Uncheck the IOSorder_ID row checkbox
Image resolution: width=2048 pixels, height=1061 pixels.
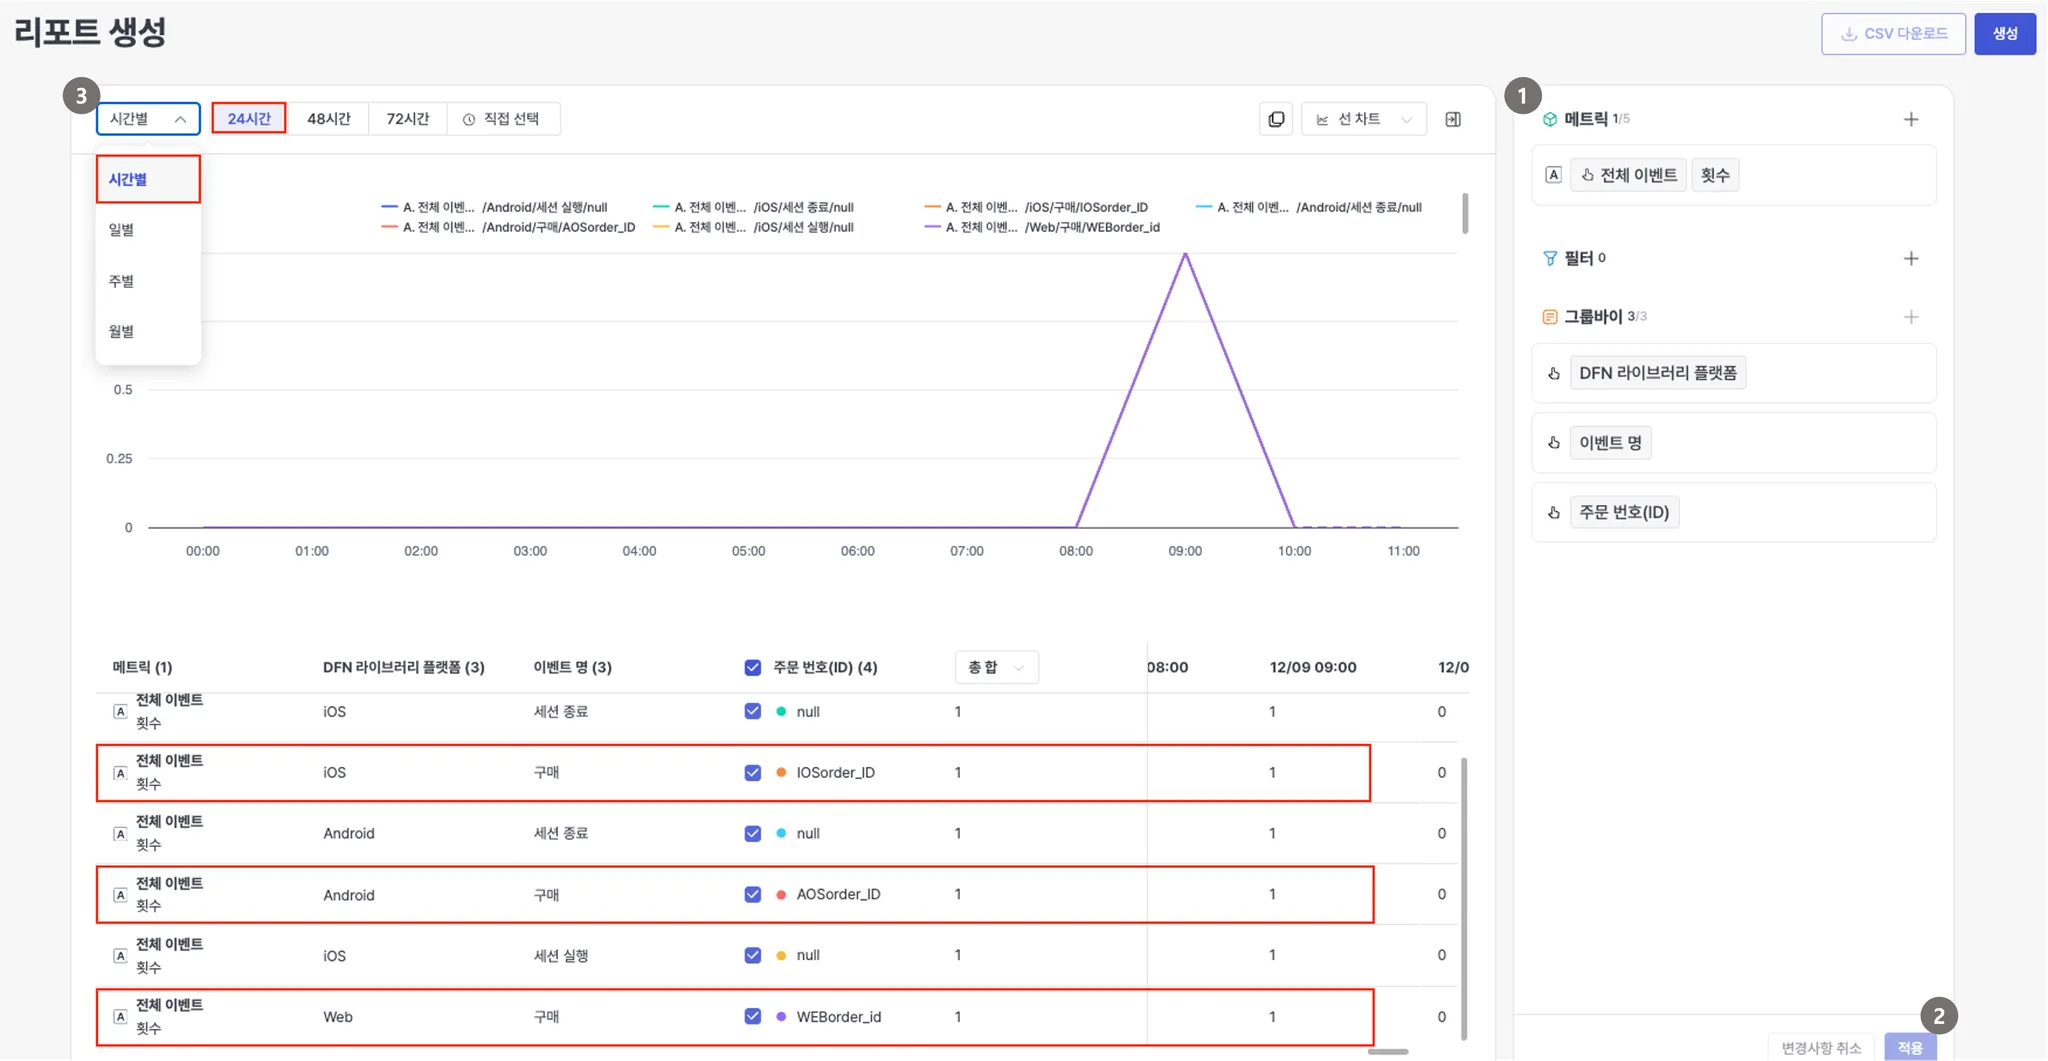click(x=753, y=772)
